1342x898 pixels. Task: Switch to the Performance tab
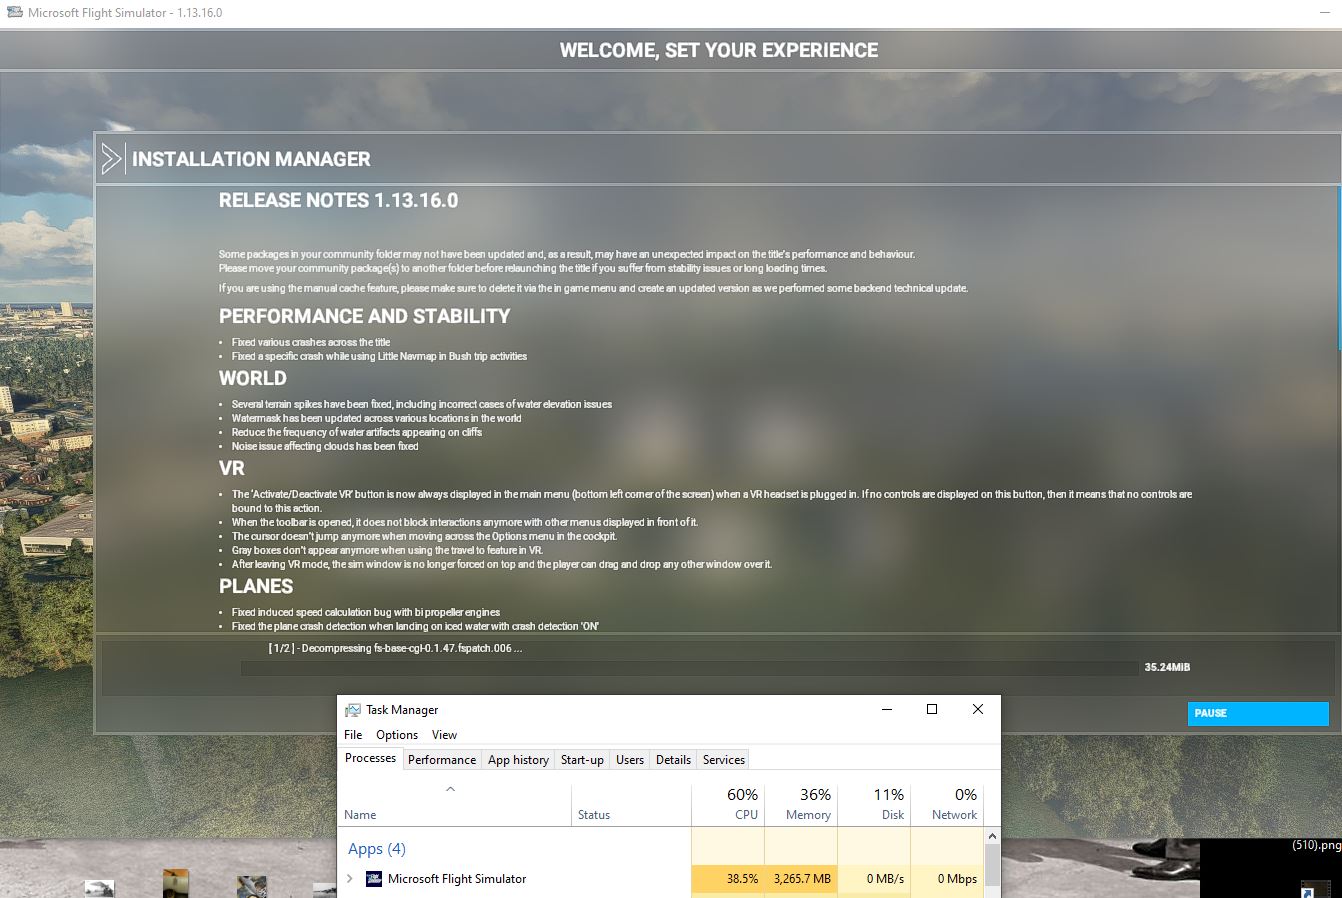pos(442,760)
